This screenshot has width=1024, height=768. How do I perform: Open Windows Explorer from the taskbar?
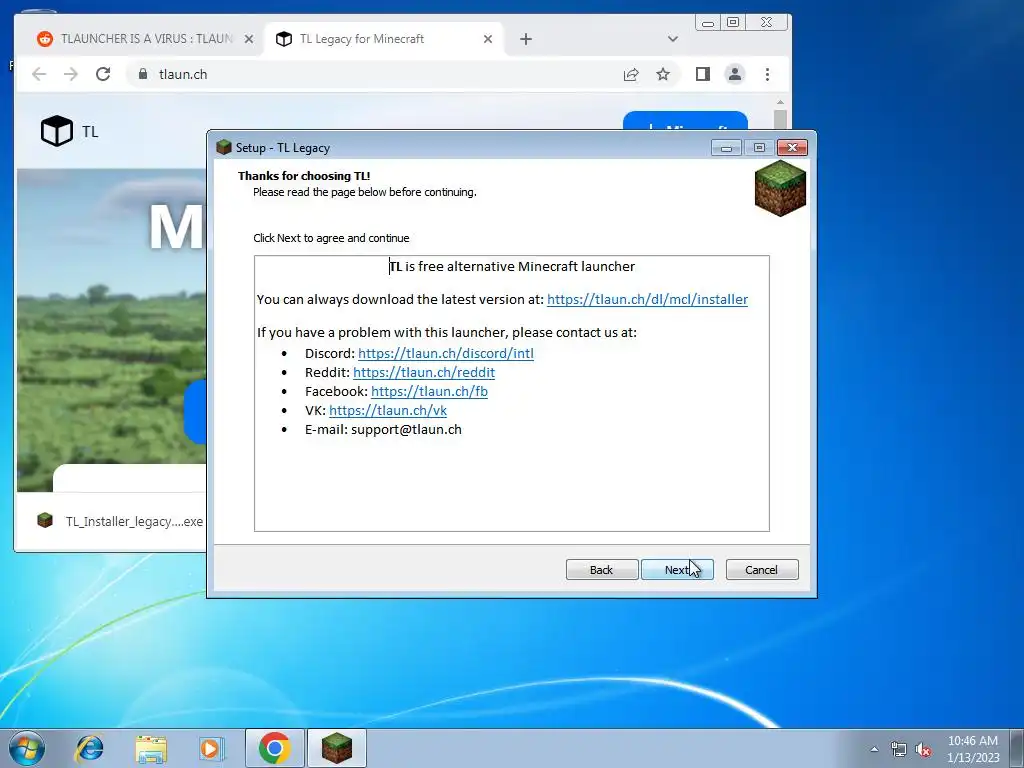click(x=151, y=748)
